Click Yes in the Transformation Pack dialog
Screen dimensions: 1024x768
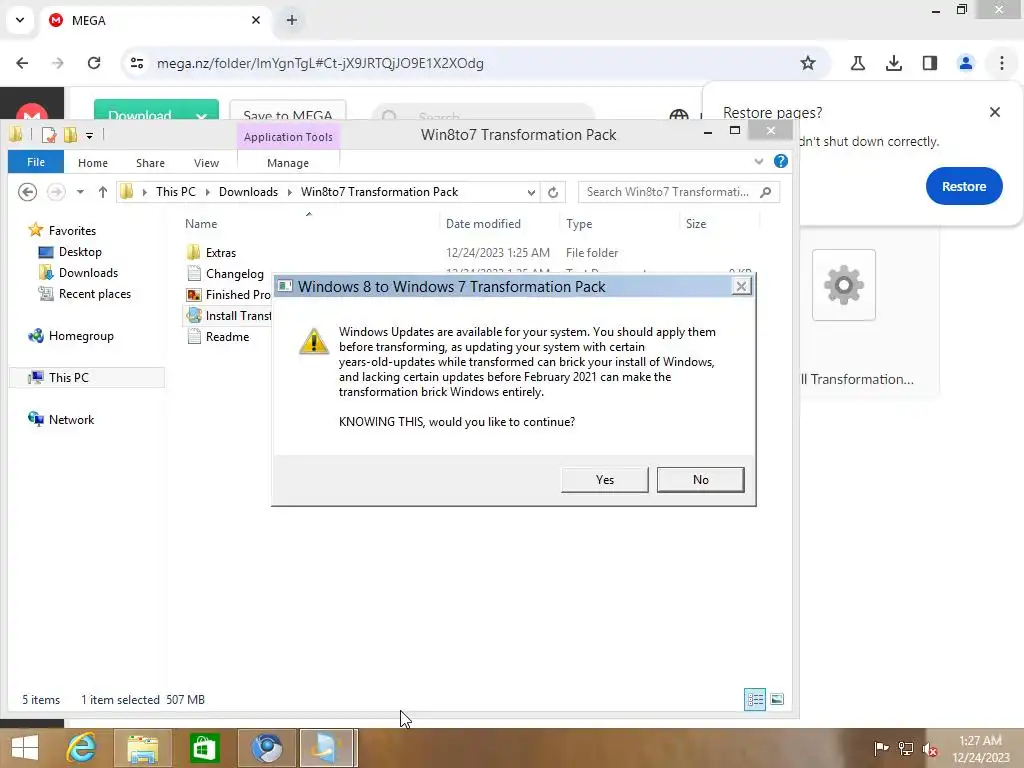(604, 479)
